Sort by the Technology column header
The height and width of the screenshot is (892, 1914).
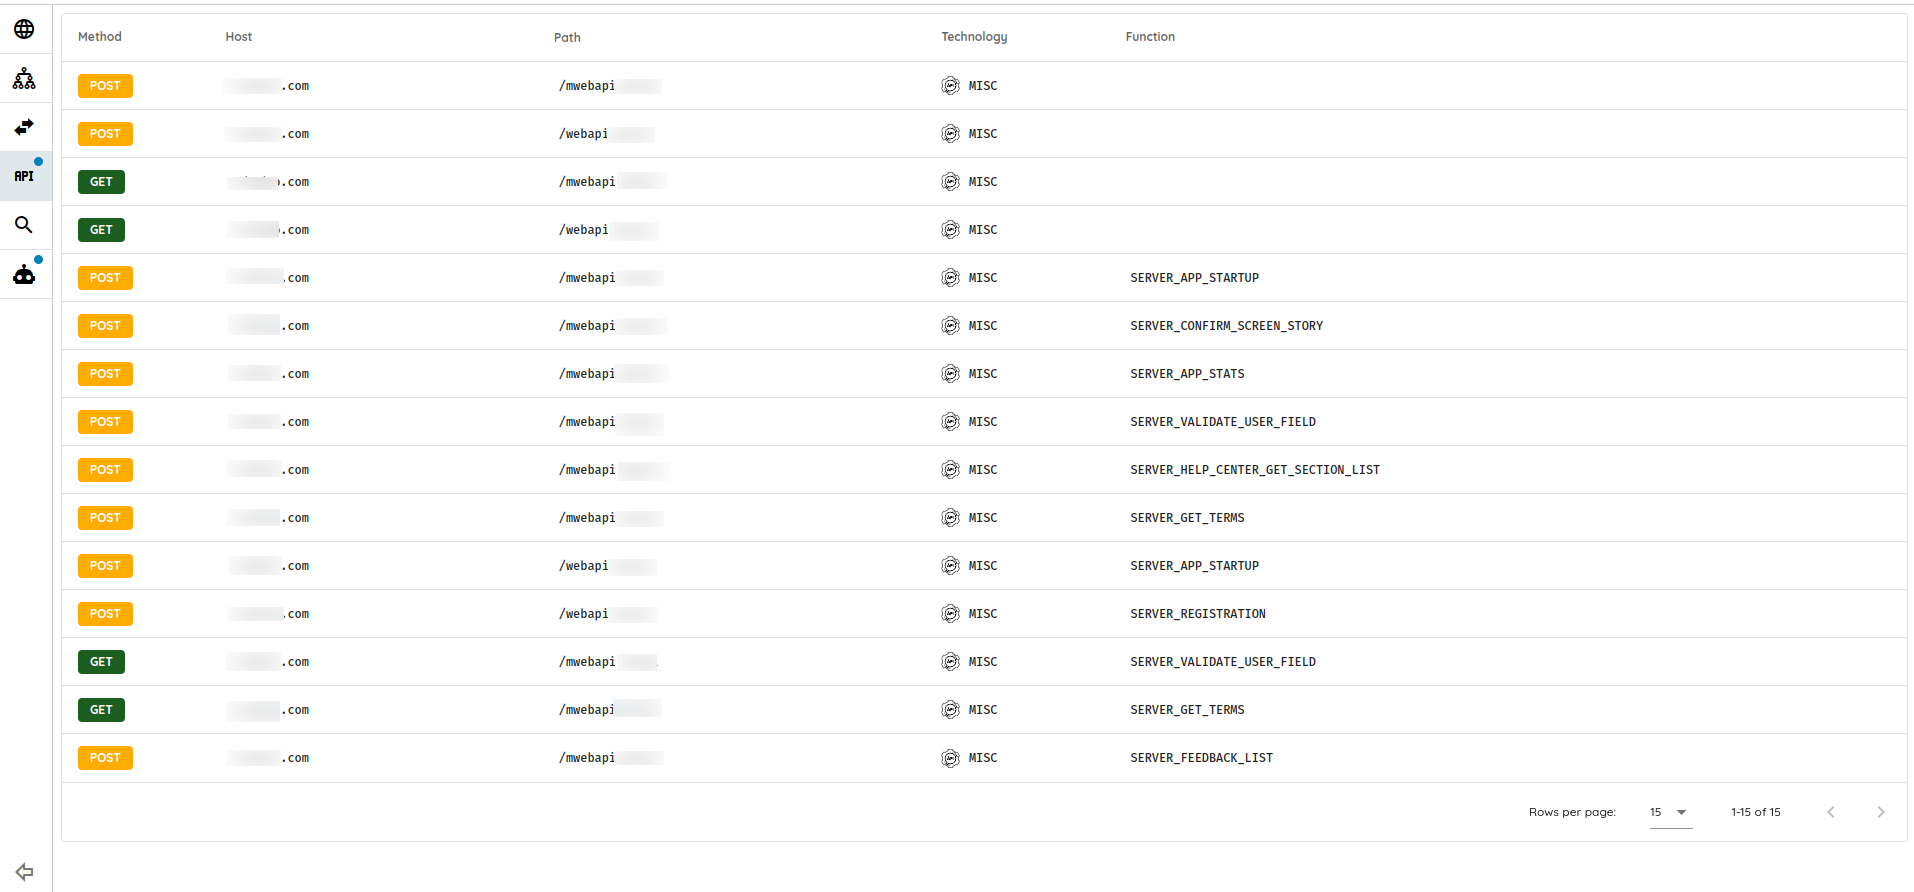[x=974, y=37]
